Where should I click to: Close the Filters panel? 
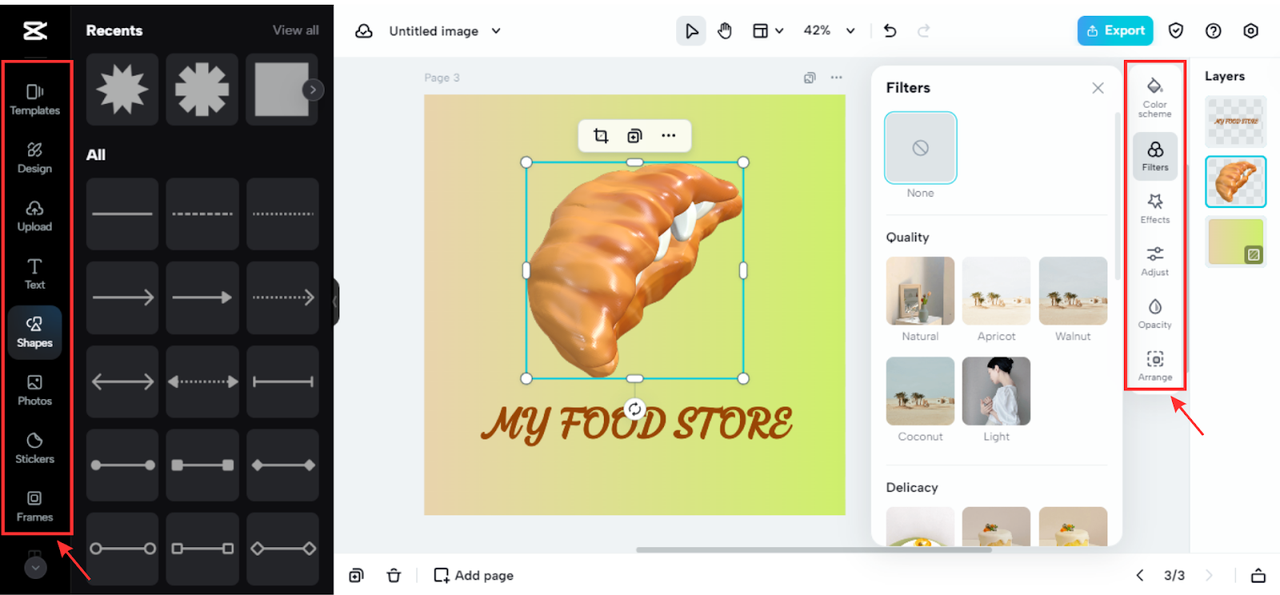(x=1098, y=88)
